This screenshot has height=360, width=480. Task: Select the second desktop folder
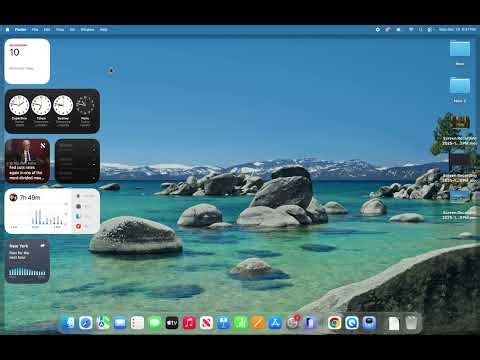[460, 86]
